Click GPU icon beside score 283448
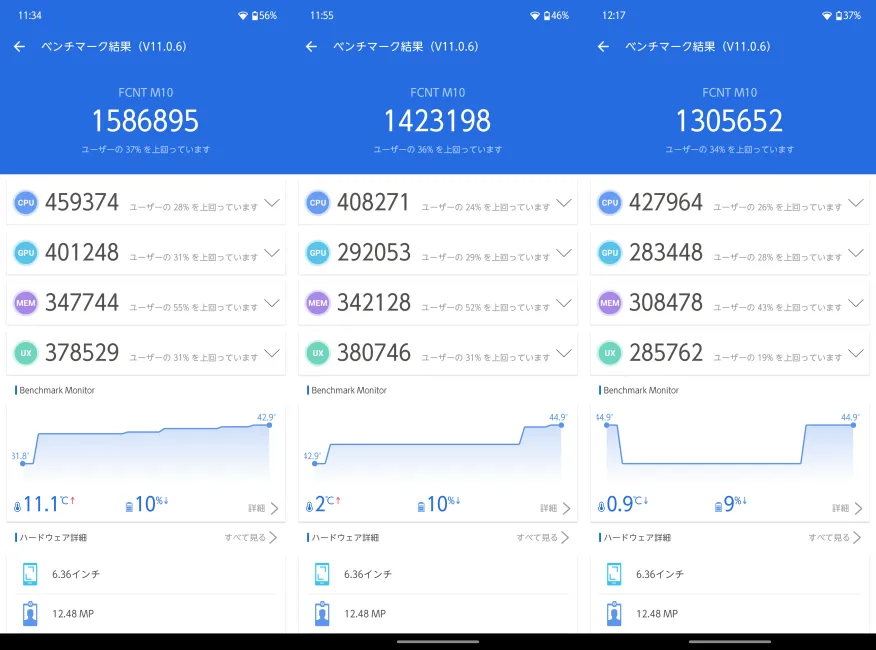 pos(610,253)
